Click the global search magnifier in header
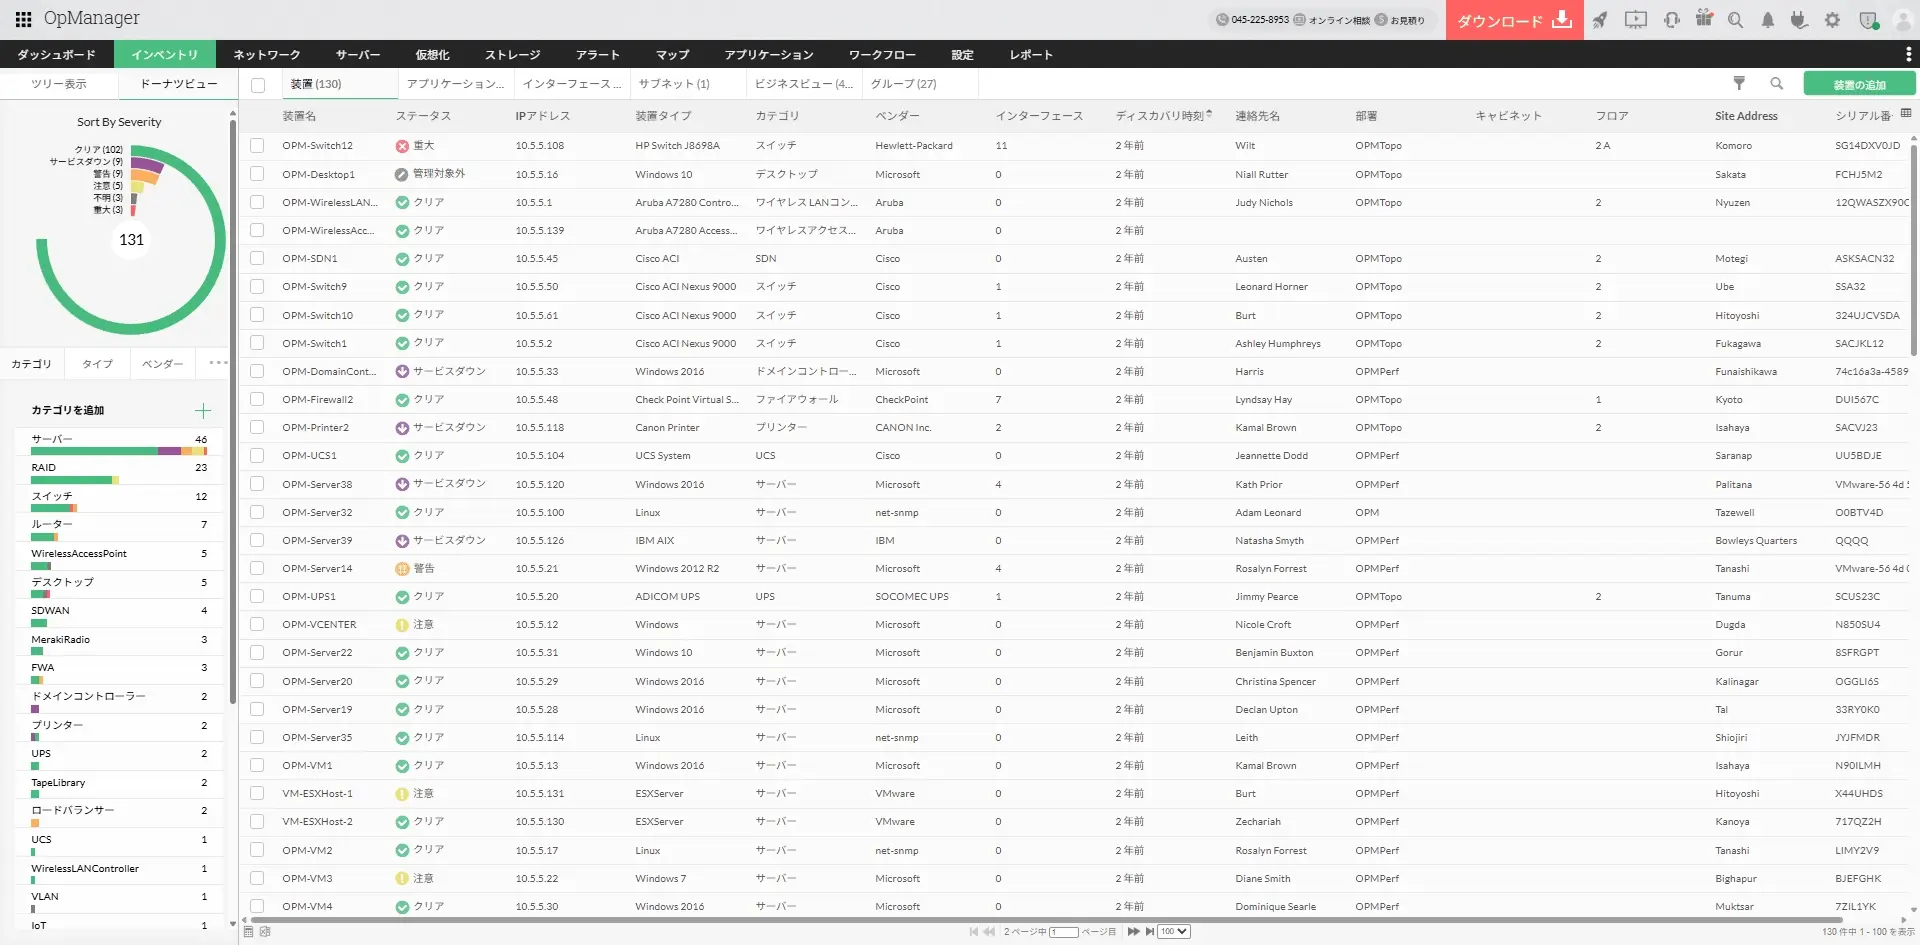This screenshot has height=945, width=1920. click(x=1736, y=20)
